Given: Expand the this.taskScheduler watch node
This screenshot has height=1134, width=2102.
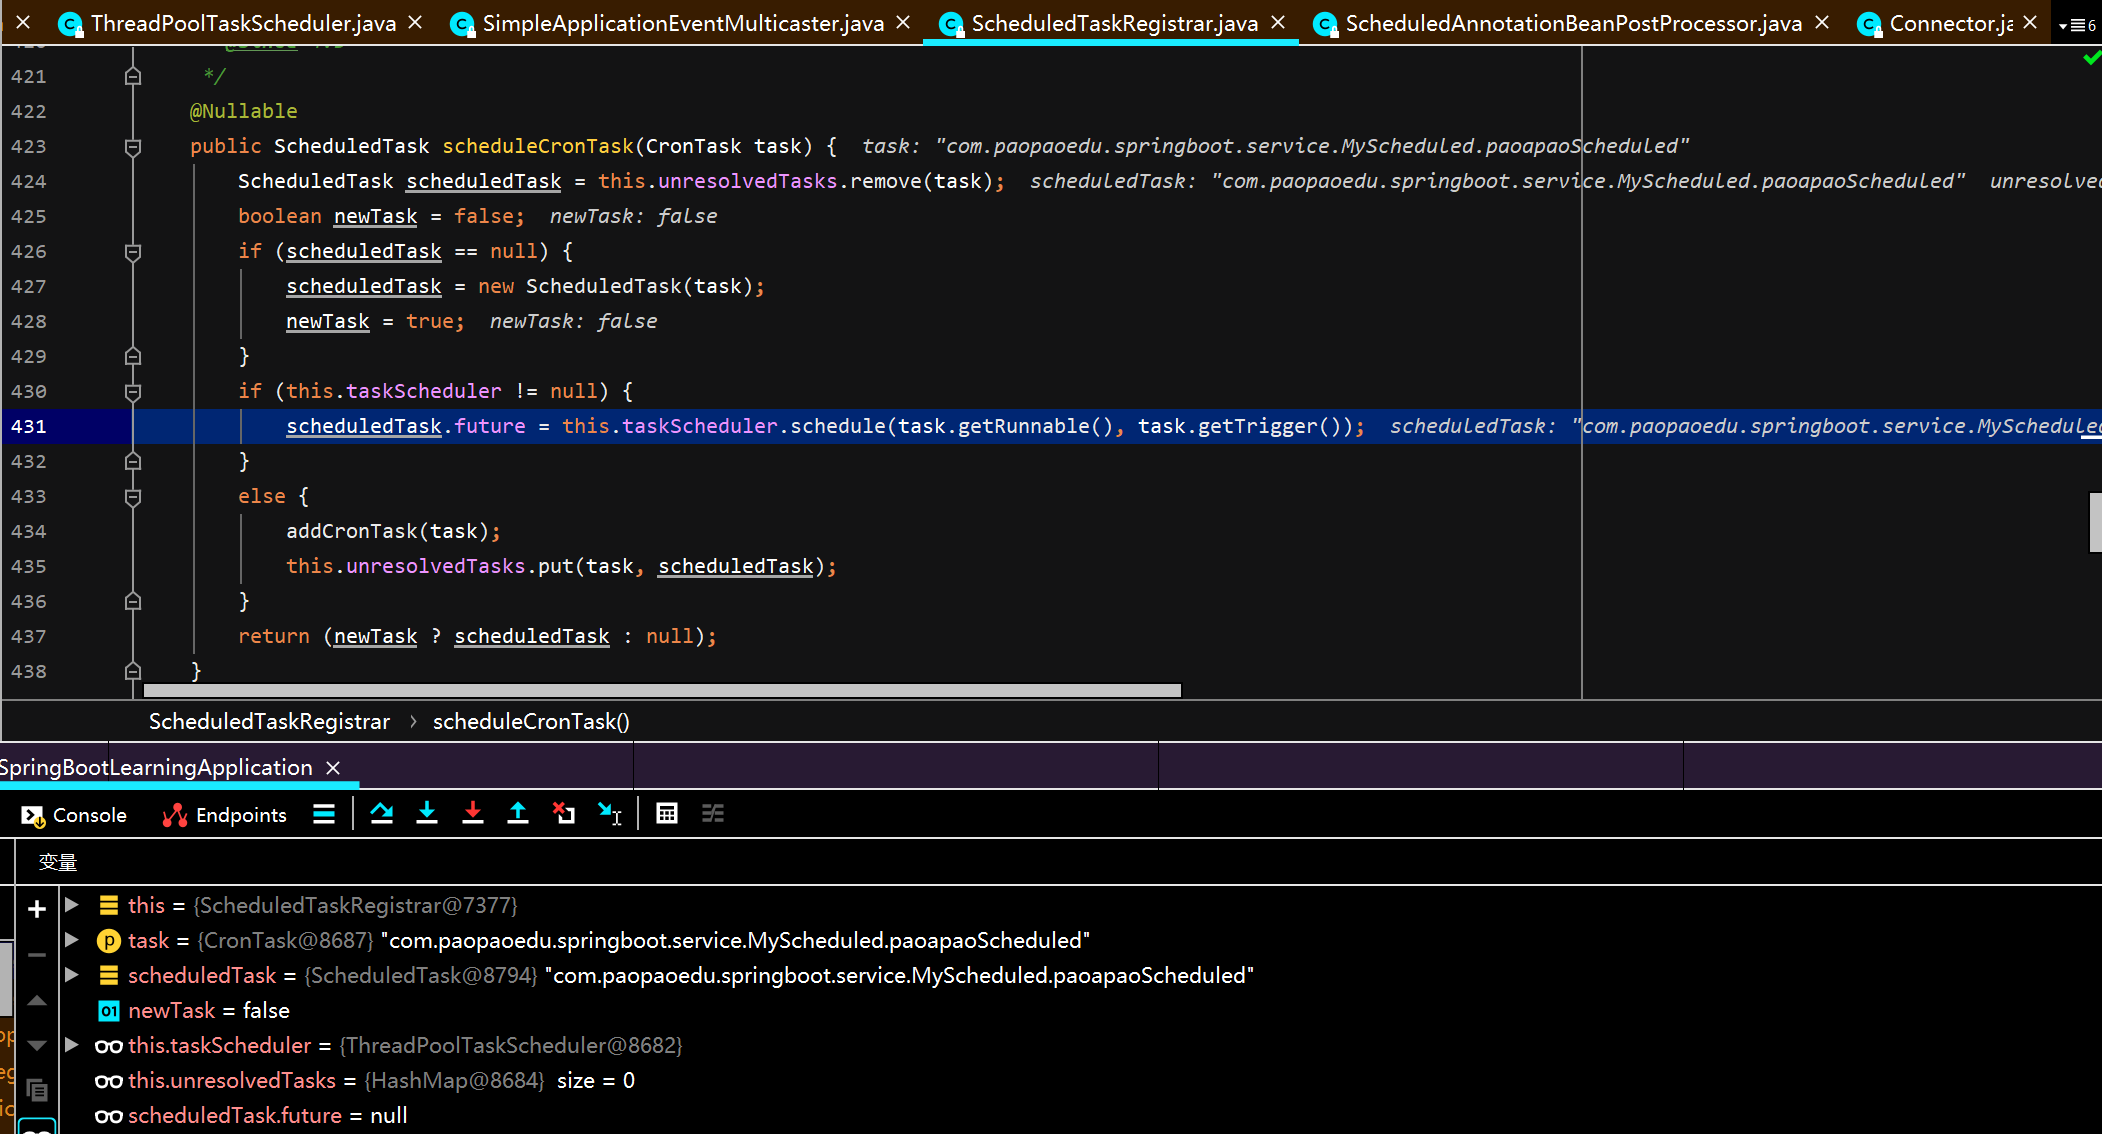Looking at the screenshot, I should click(72, 1045).
